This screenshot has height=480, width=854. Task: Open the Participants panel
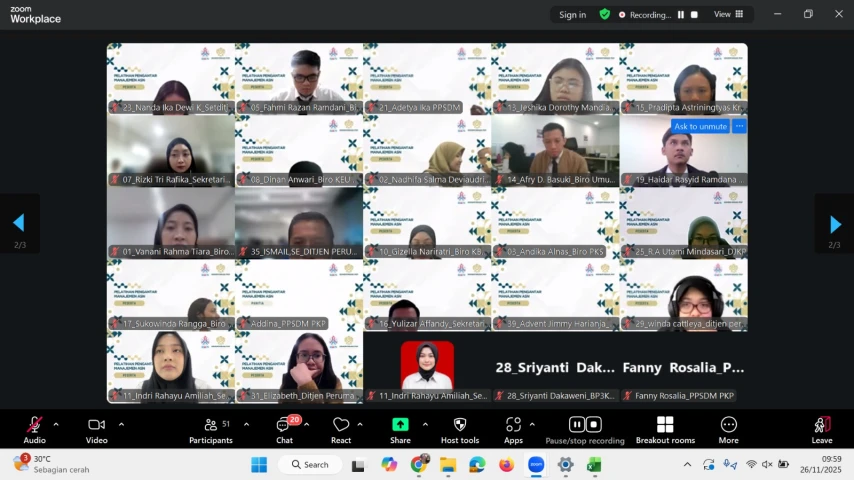[211, 430]
